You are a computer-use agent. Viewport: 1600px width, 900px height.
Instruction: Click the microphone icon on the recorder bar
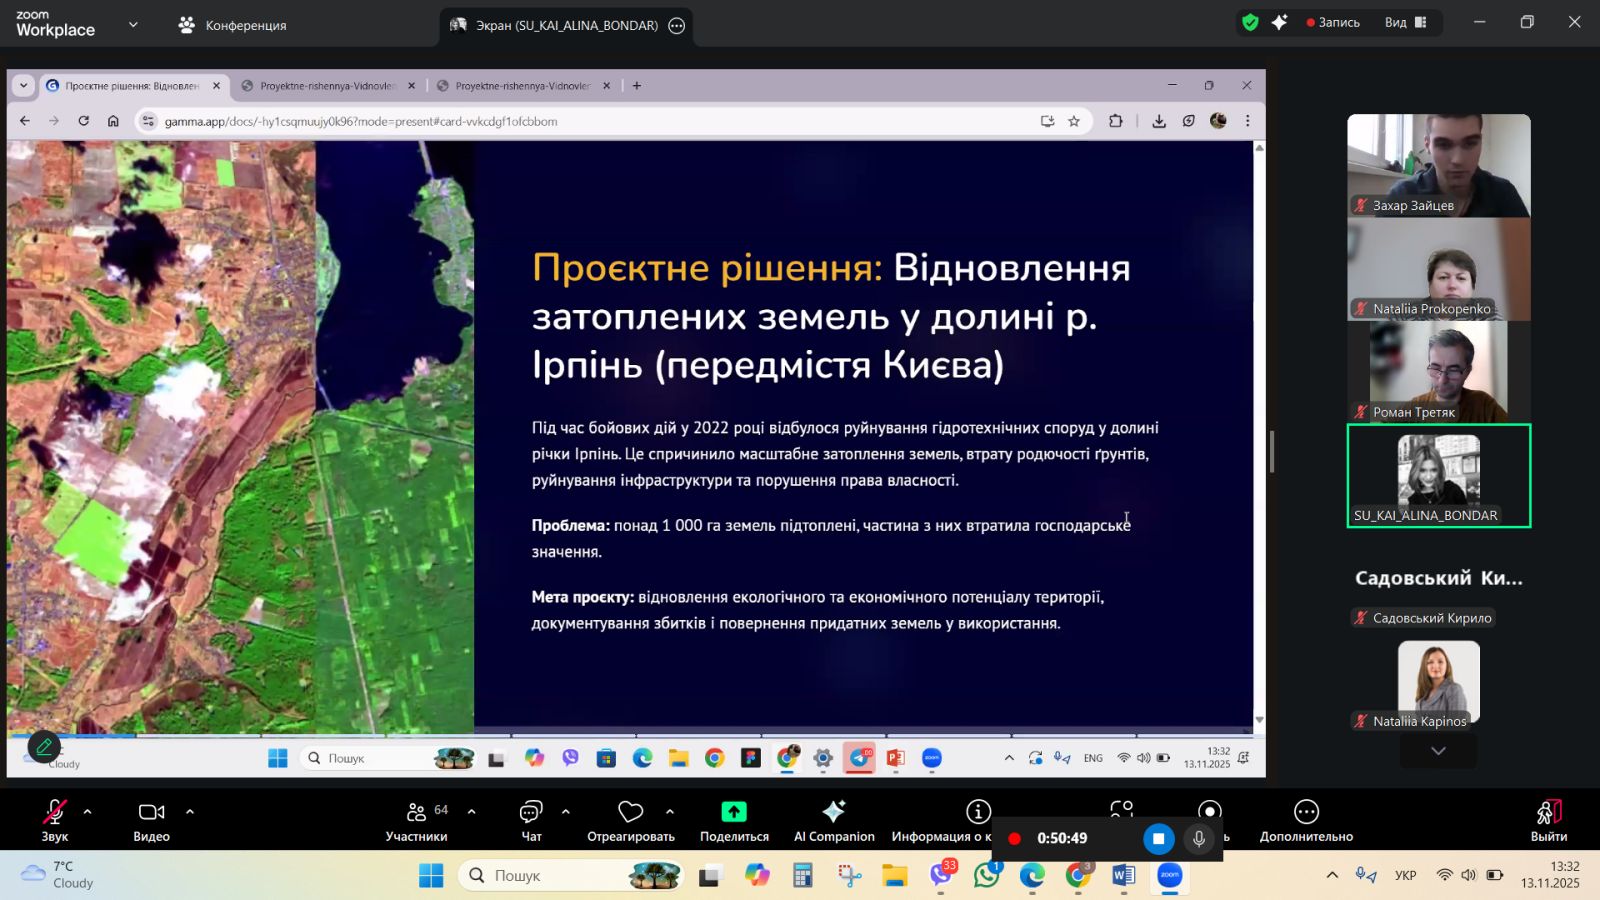pyautogui.click(x=1199, y=839)
